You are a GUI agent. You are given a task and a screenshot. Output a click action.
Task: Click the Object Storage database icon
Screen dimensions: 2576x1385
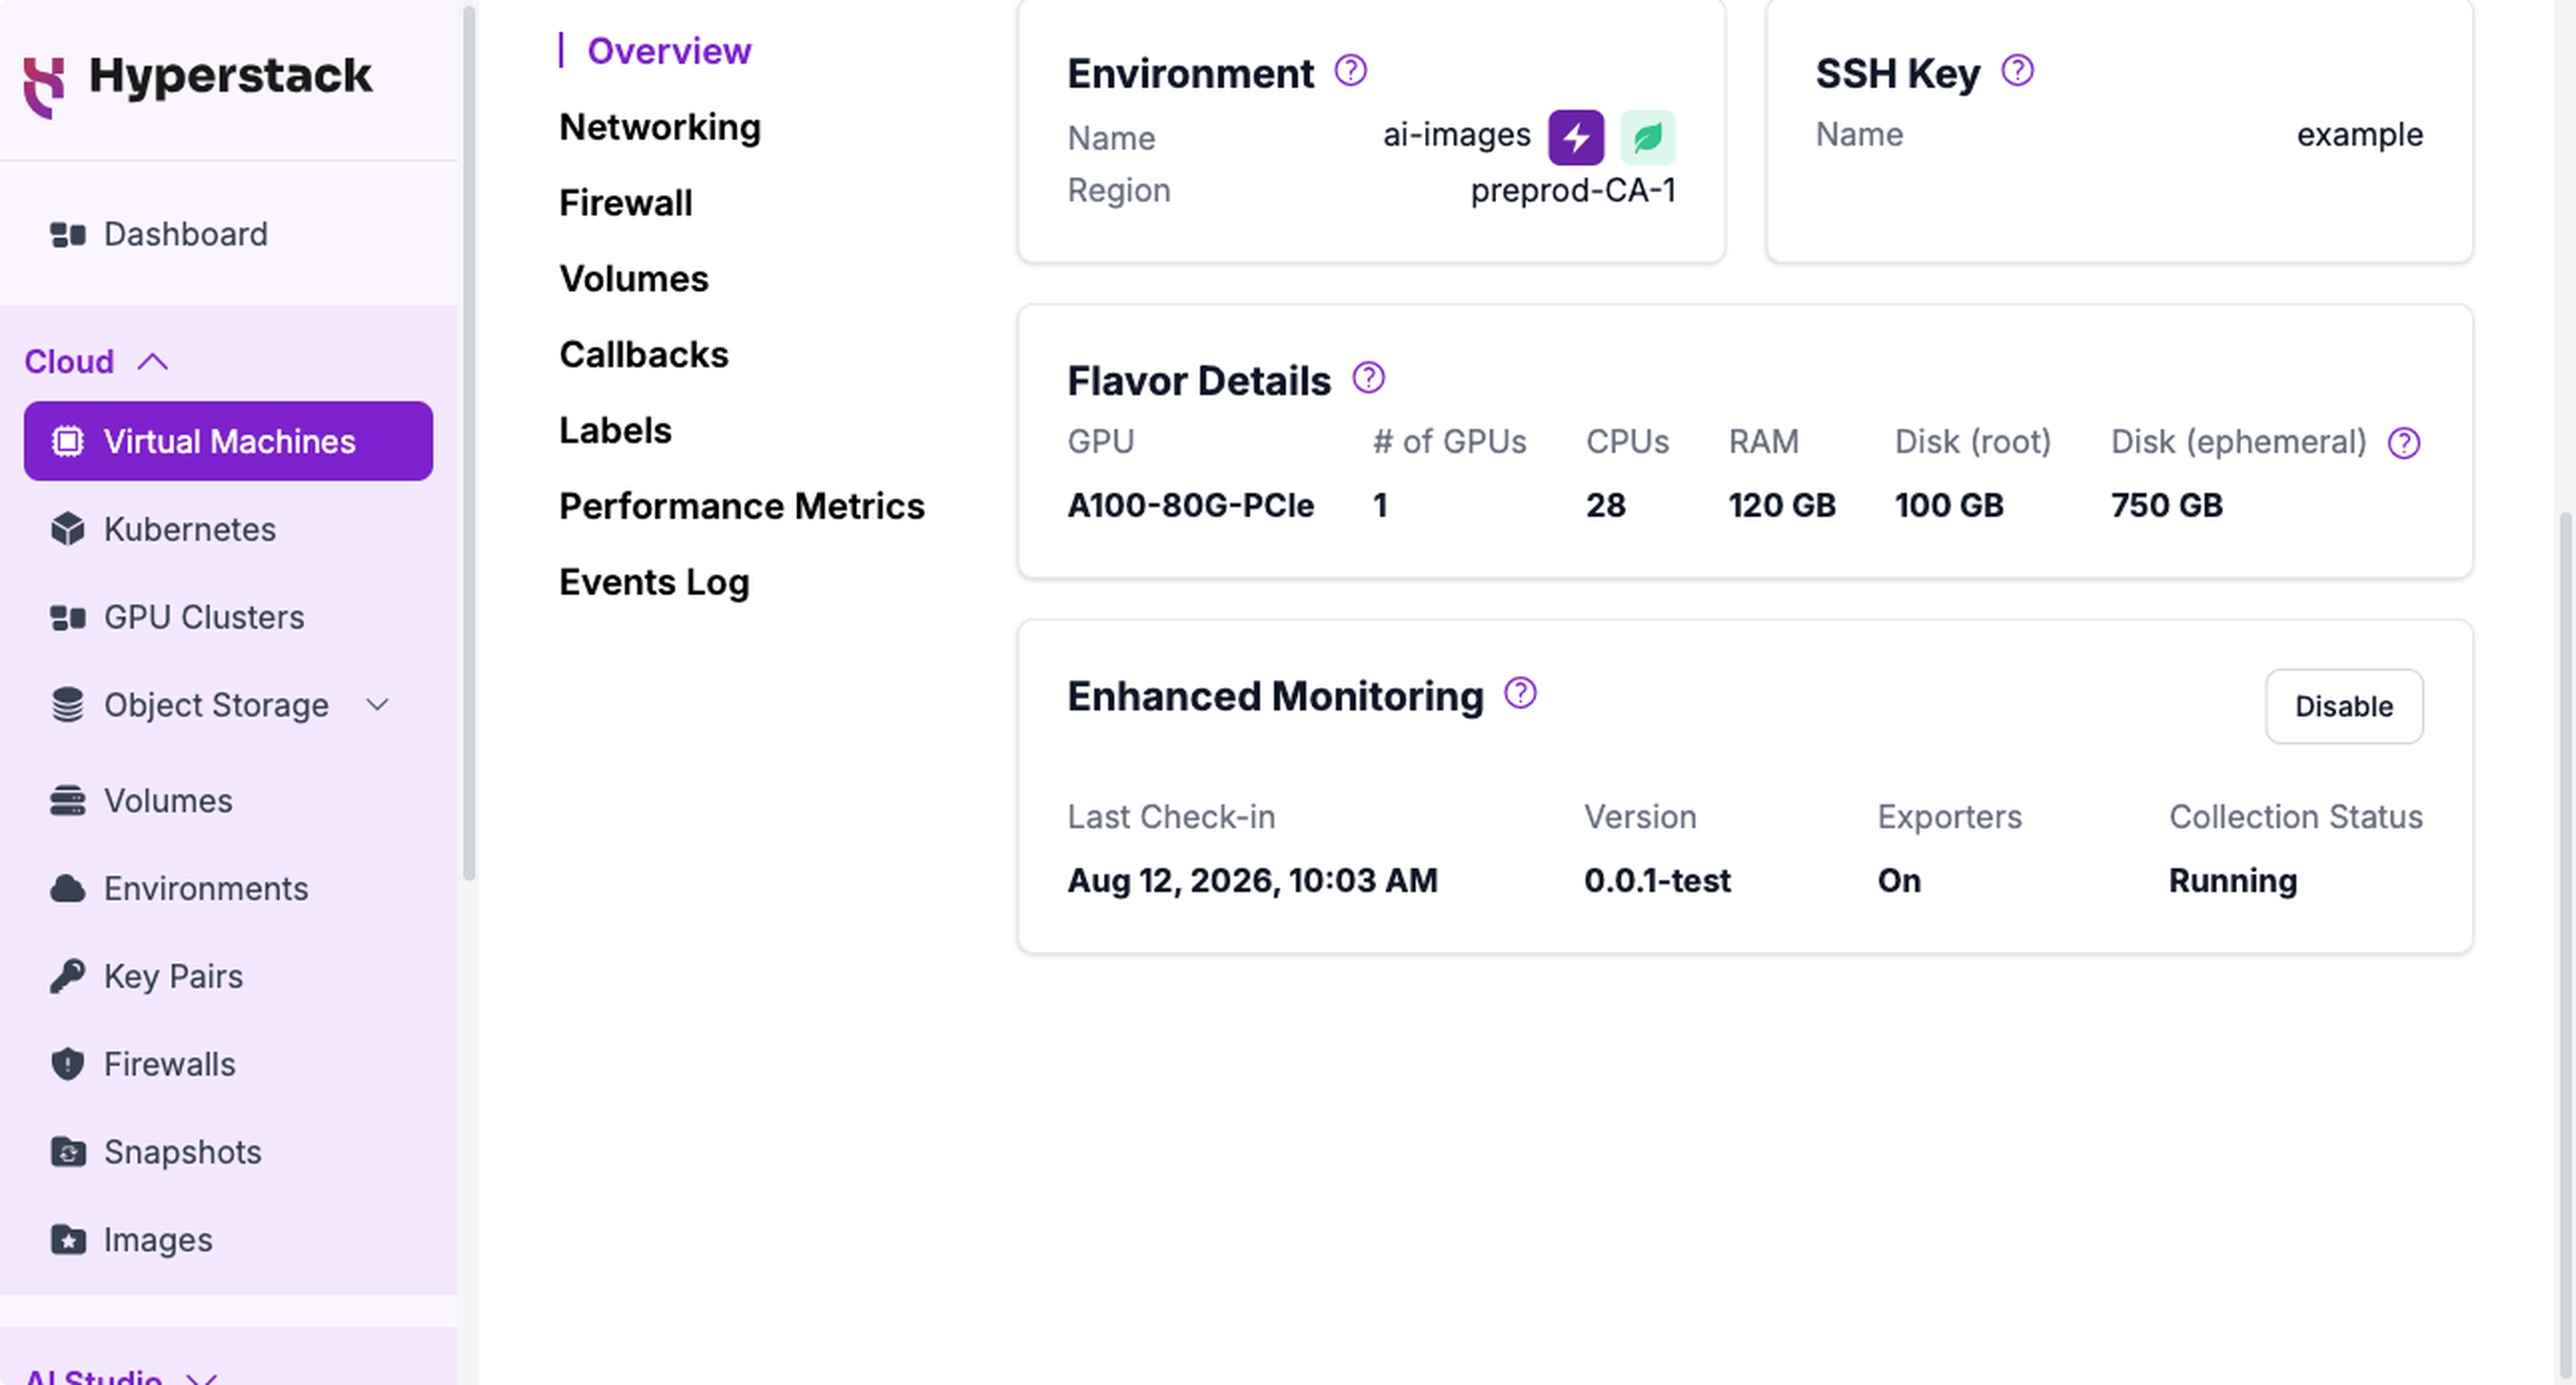tap(68, 705)
